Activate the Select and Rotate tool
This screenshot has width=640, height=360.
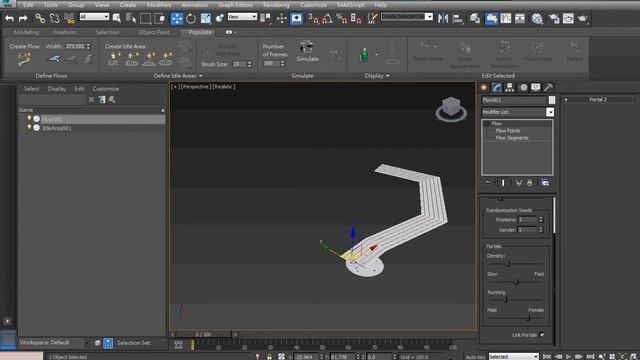[191, 18]
